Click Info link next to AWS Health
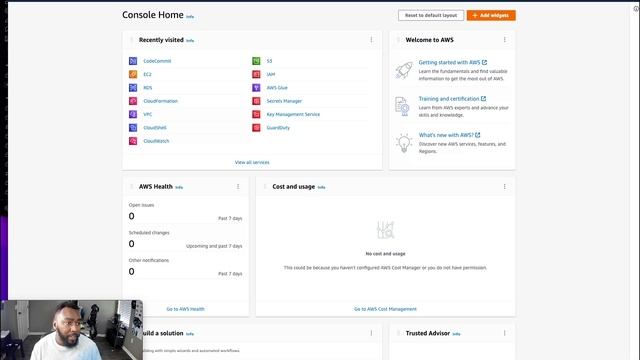The height and width of the screenshot is (360, 640). pos(179,187)
